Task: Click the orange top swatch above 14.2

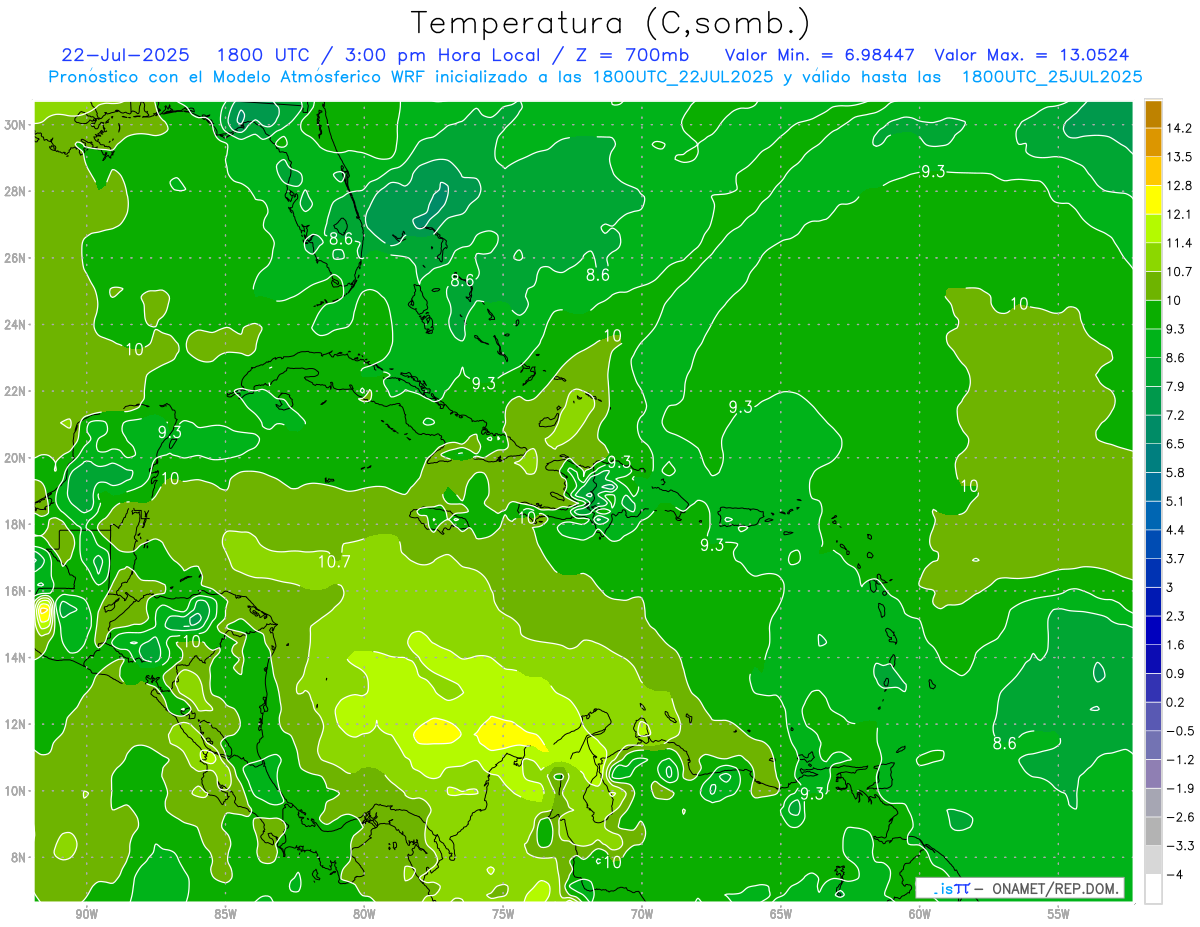Action: tap(1153, 114)
